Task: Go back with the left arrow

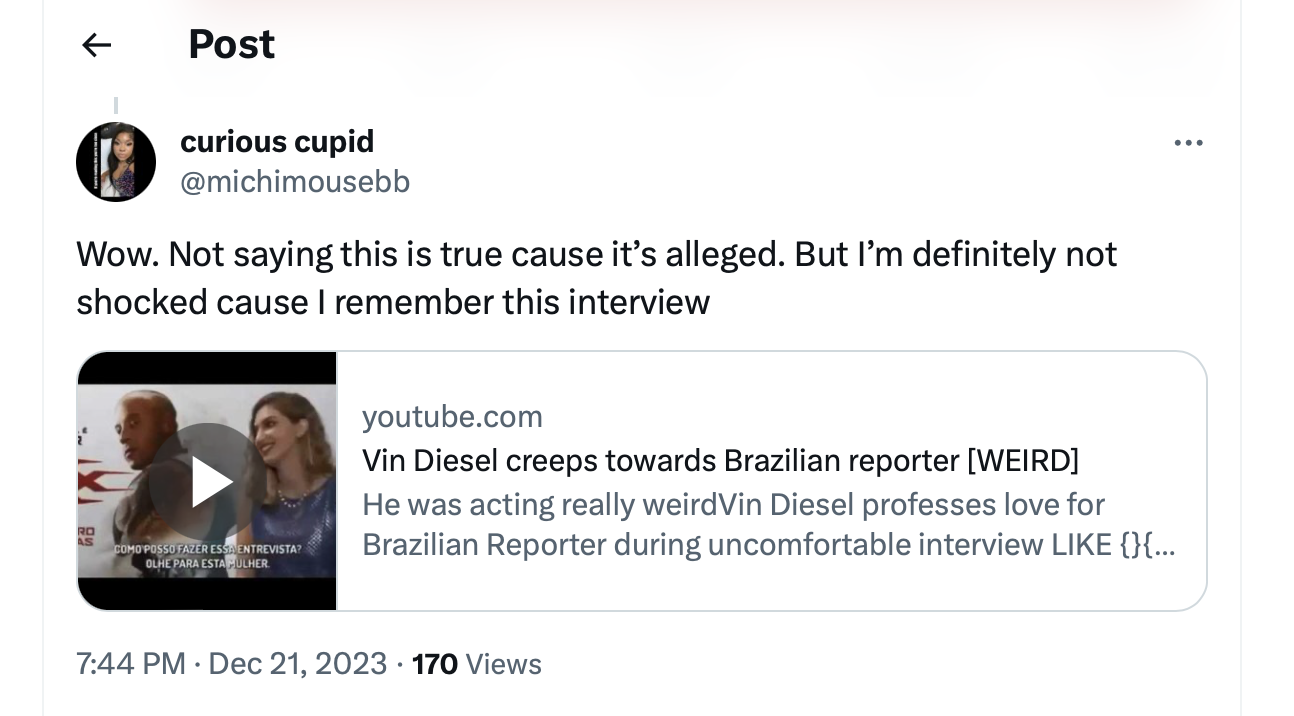Action: coord(96,44)
